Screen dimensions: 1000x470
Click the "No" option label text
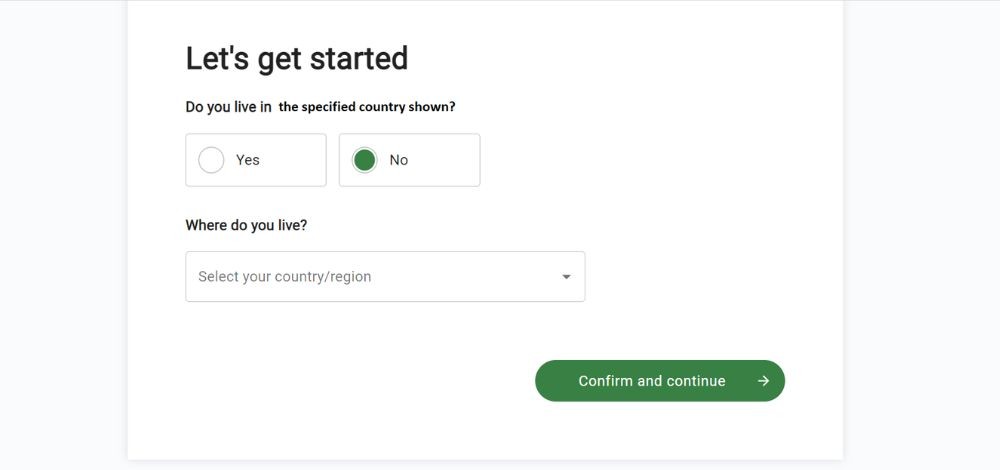tap(399, 160)
